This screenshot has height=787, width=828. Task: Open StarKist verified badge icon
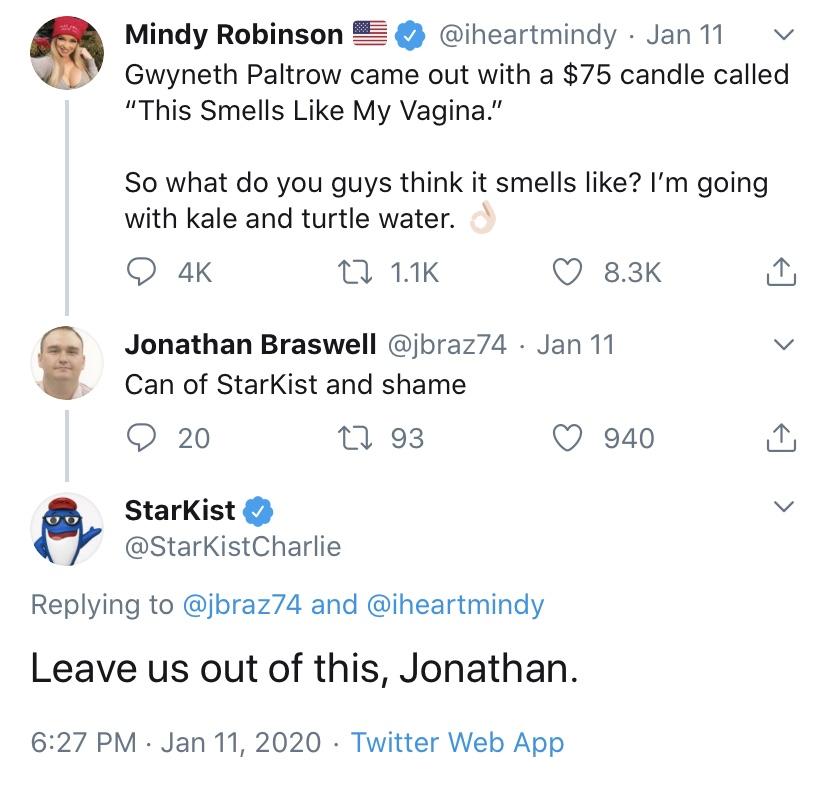click(258, 511)
